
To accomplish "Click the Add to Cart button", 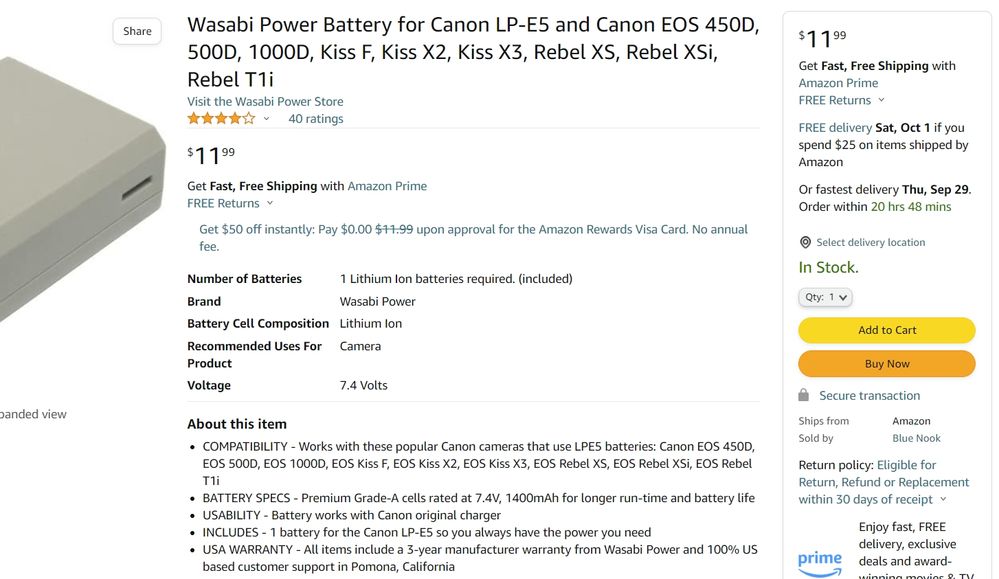I will [x=886, y=330].
